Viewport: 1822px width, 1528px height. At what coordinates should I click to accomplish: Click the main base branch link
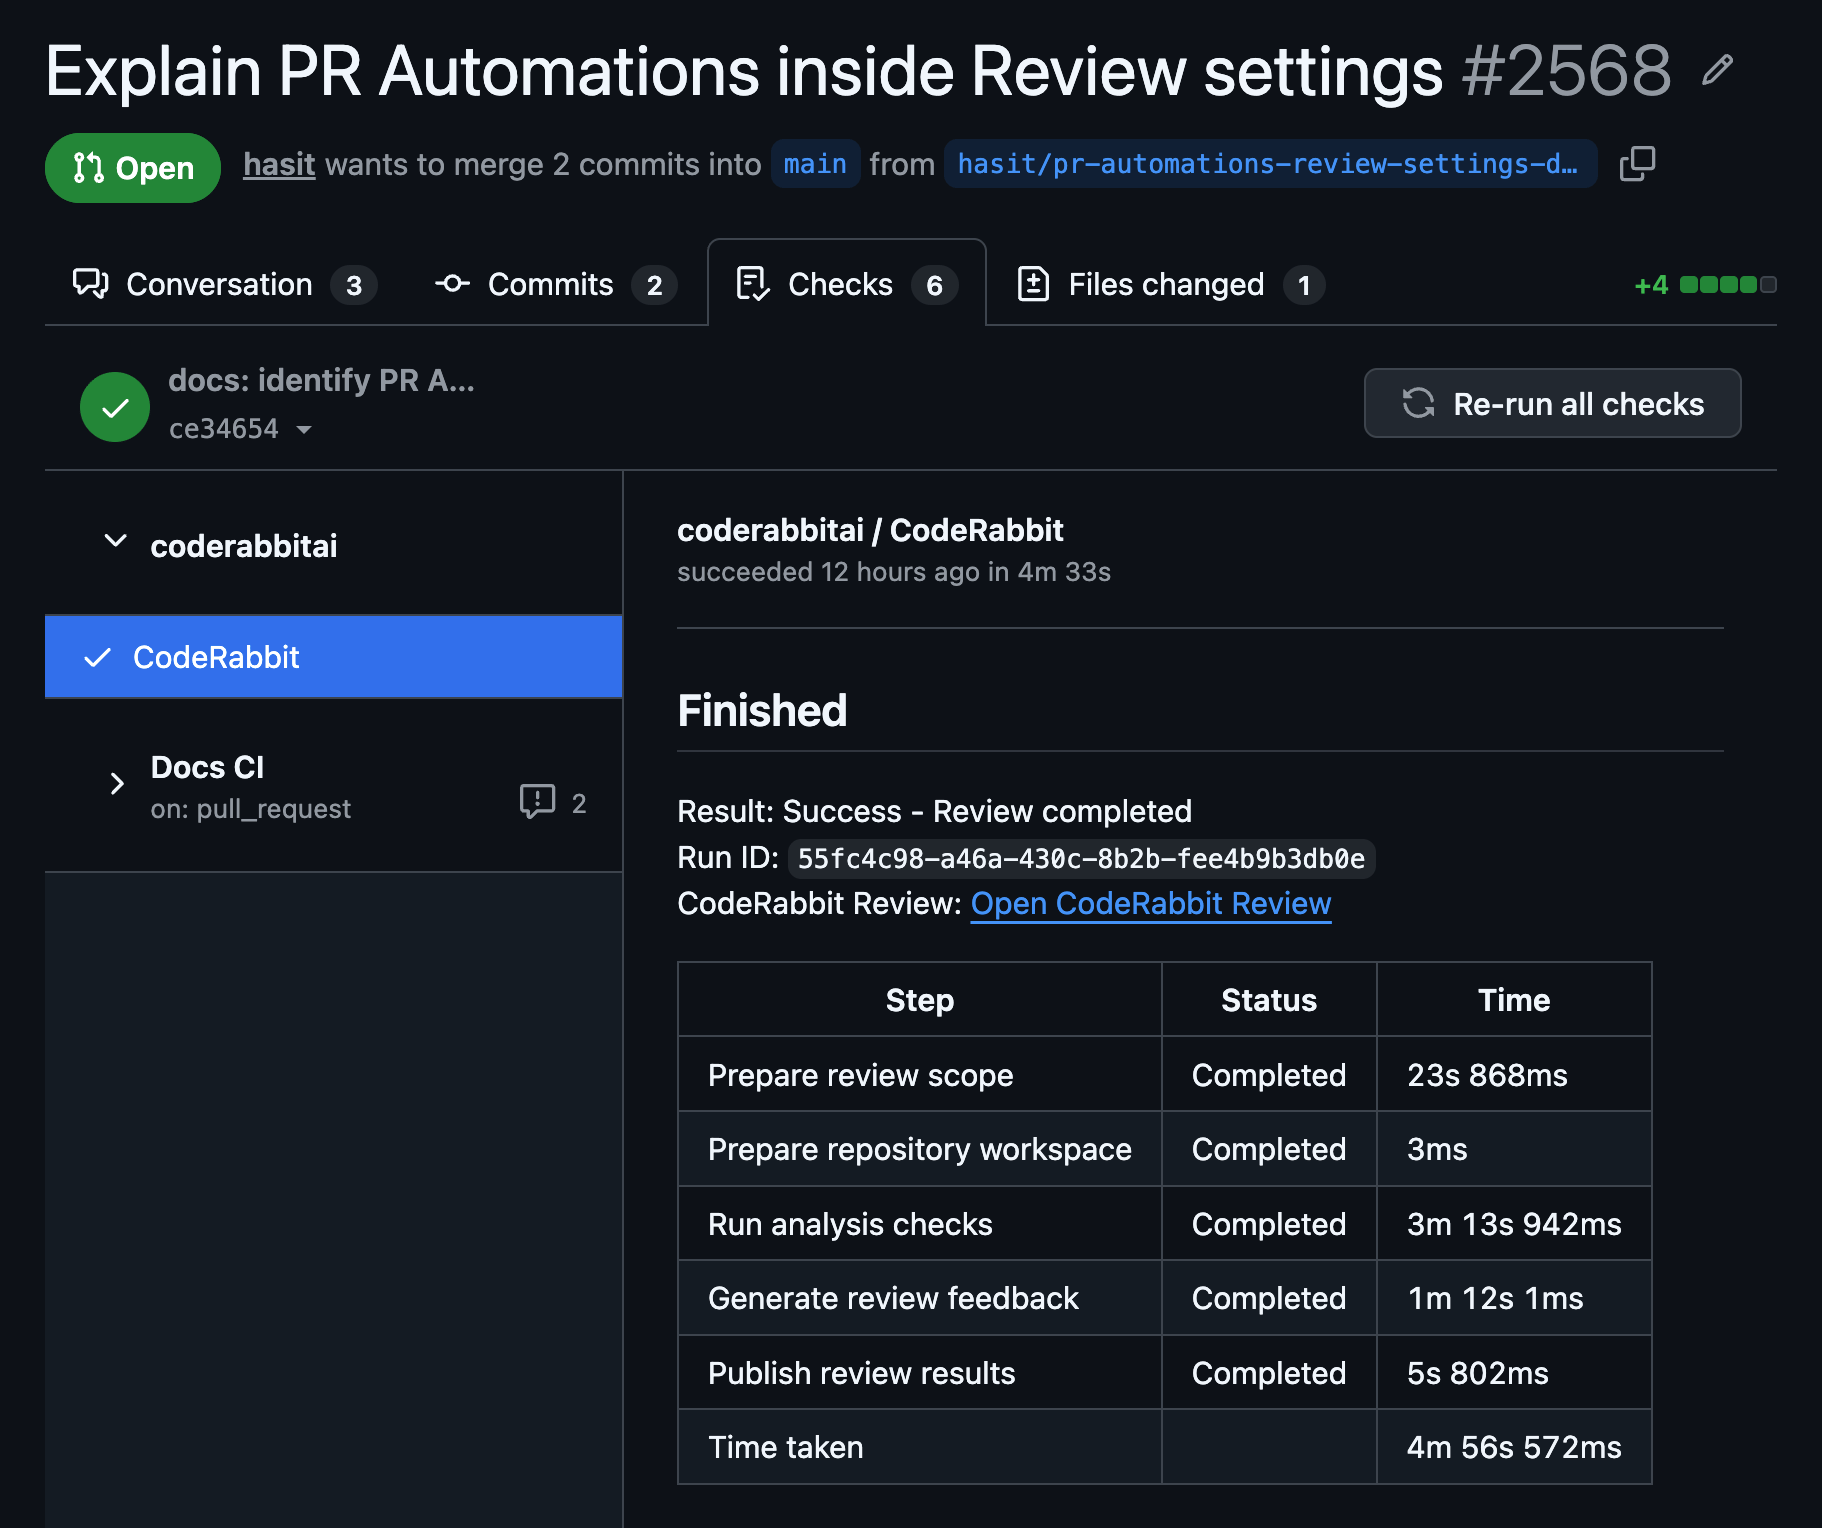coord(815,164)
